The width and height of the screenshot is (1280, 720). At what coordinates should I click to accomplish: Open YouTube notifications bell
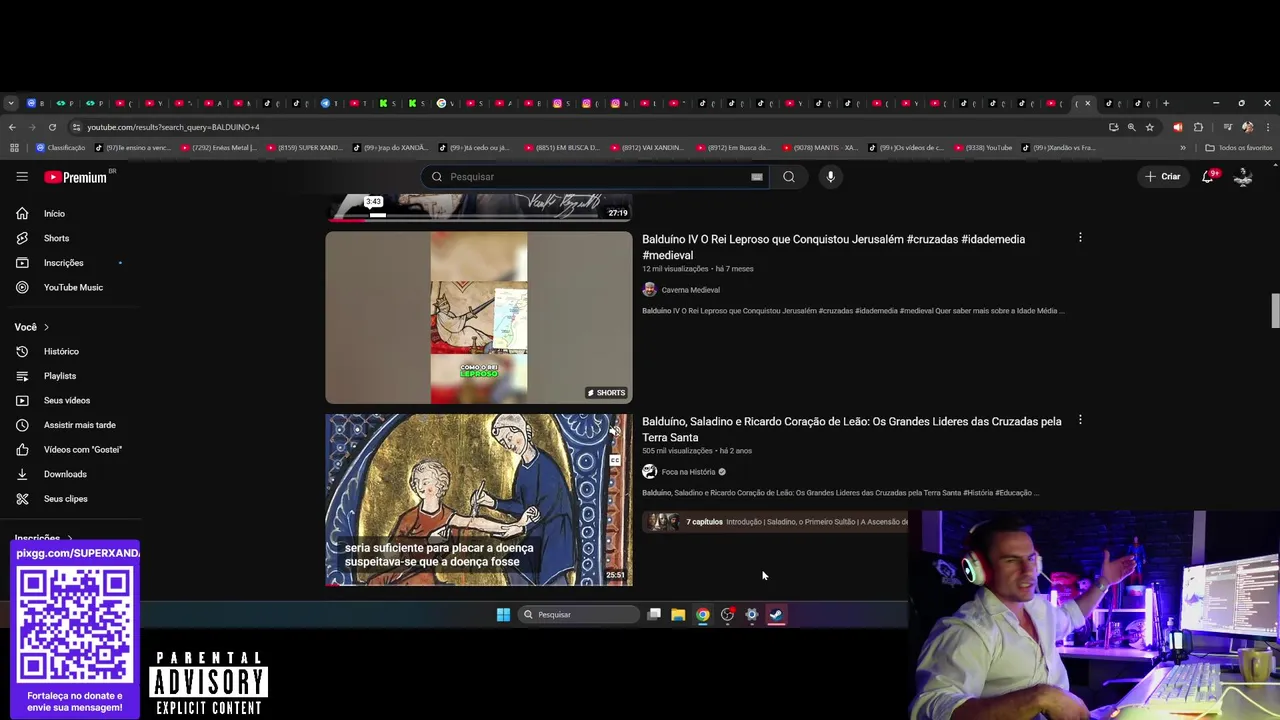click(x=1209, y=176)
